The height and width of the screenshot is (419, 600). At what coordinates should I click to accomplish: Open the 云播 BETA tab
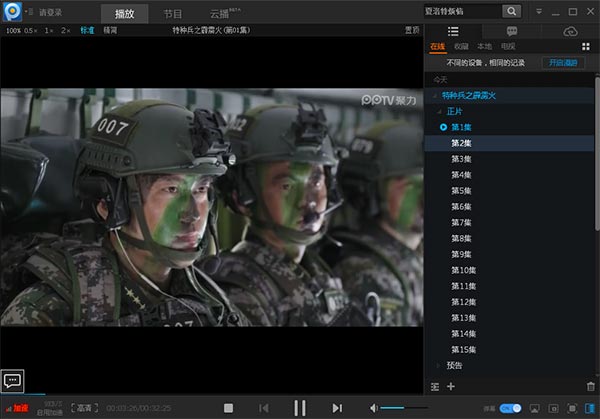point(225,14)
